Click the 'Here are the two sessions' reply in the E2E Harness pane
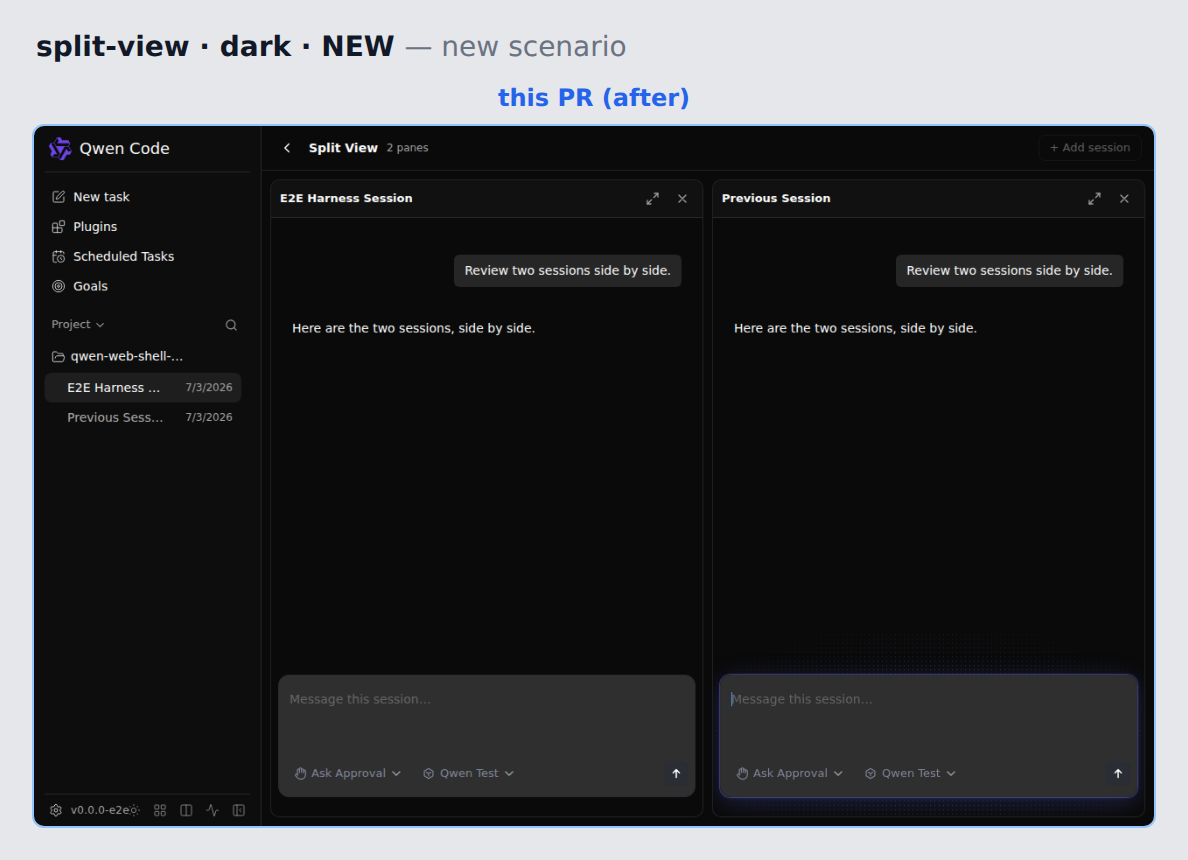Screen dimensions: 1188x860 pos(414,328)
